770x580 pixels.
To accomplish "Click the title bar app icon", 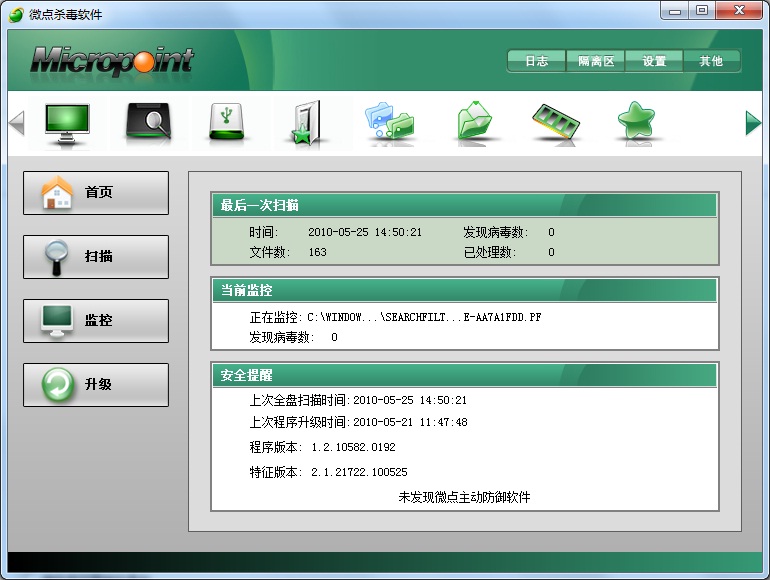I will (x=16, y=15).
